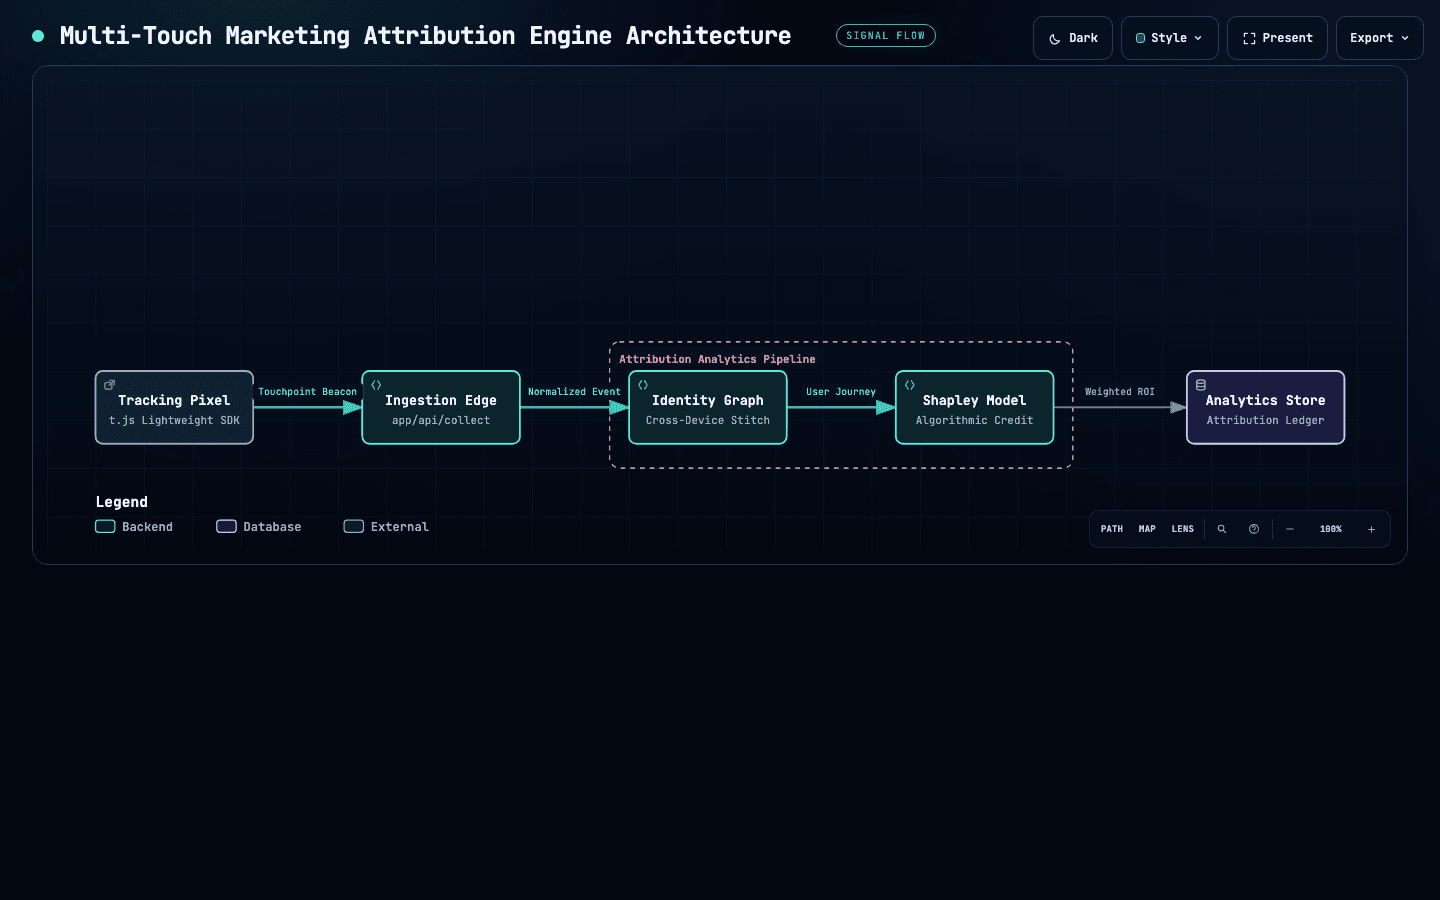
Task: Click the External legend label
Action: pyautogui.click(x=400, y=527)
